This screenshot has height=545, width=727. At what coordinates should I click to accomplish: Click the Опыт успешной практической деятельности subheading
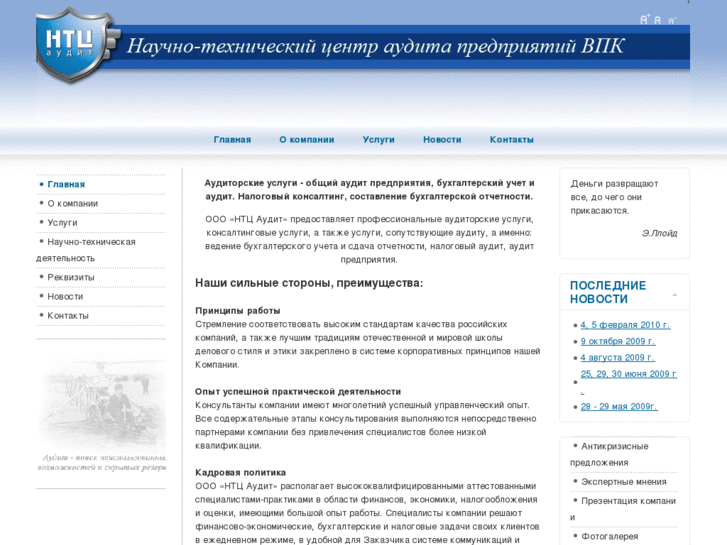[298, 391]
